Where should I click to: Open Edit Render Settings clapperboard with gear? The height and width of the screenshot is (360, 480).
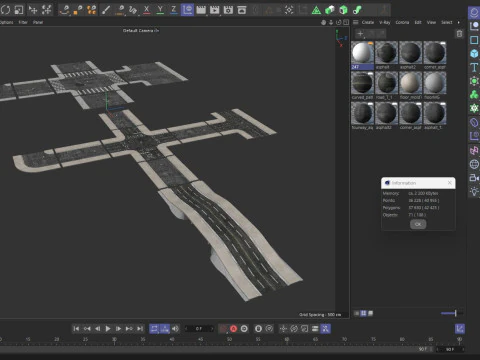pyautogui.click(x=228, y=10)
